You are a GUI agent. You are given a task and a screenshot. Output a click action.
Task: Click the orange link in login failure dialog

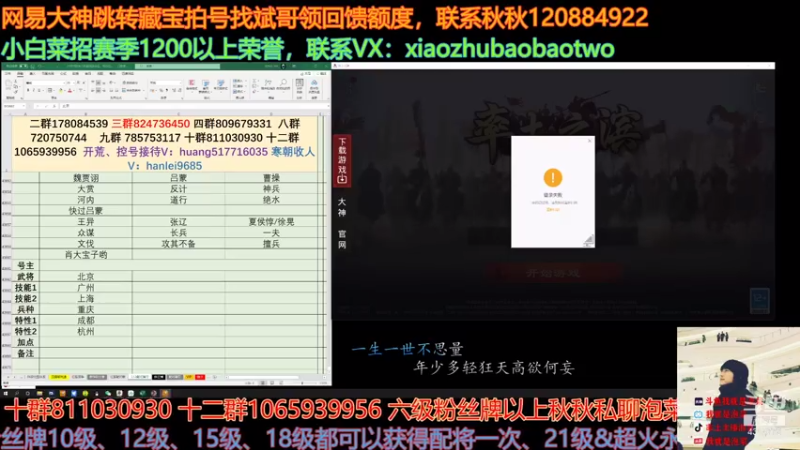(553, 209)
